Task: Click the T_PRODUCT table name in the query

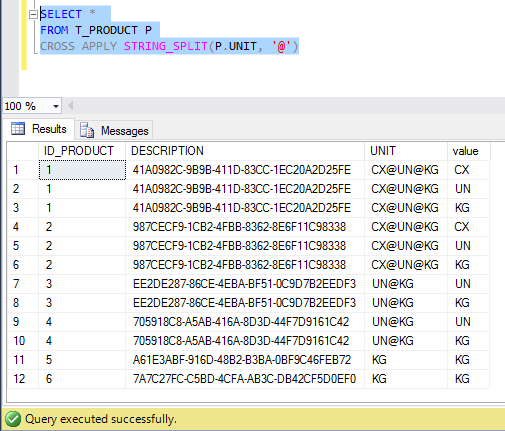Action: pos(106,30)
